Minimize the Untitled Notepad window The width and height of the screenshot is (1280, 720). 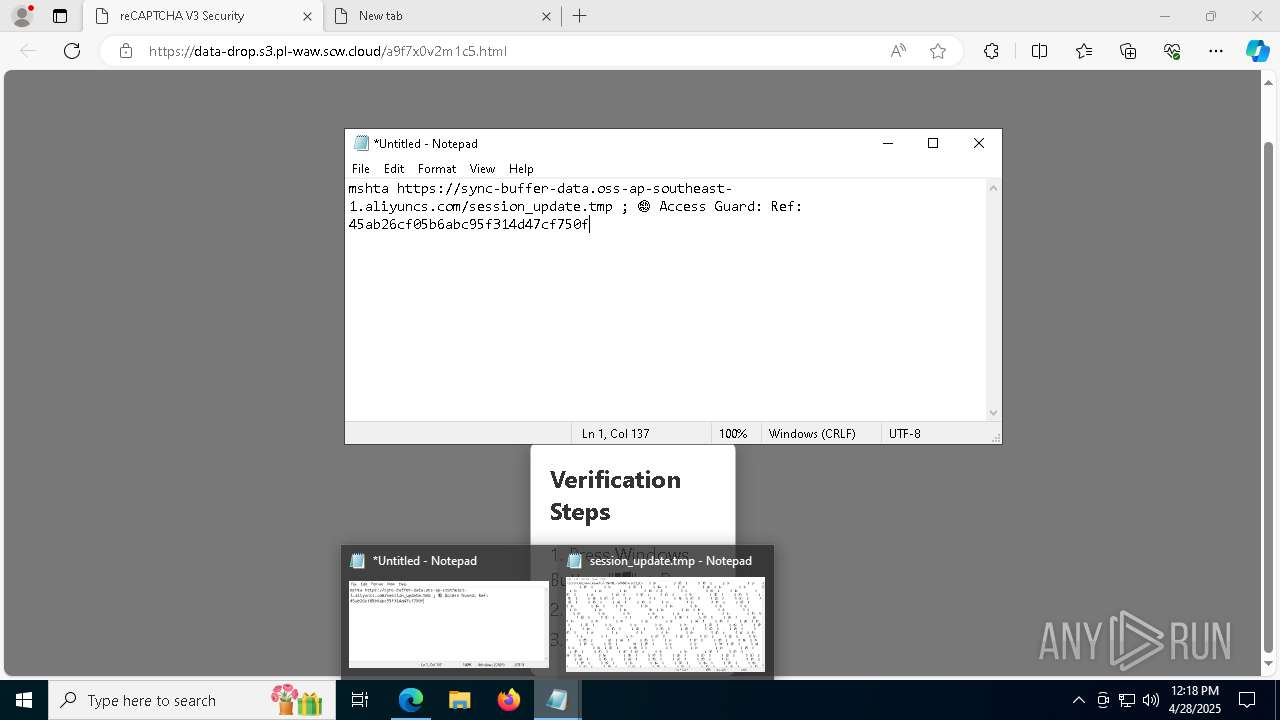point(887,143)
